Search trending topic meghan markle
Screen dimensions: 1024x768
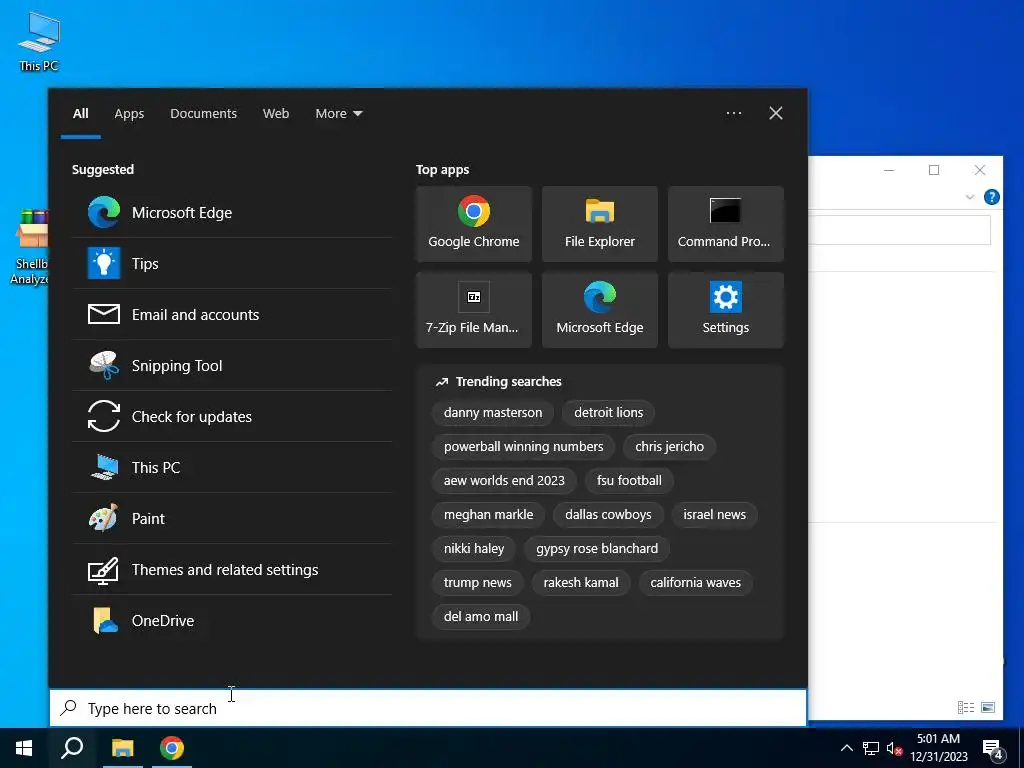point(488,515)
